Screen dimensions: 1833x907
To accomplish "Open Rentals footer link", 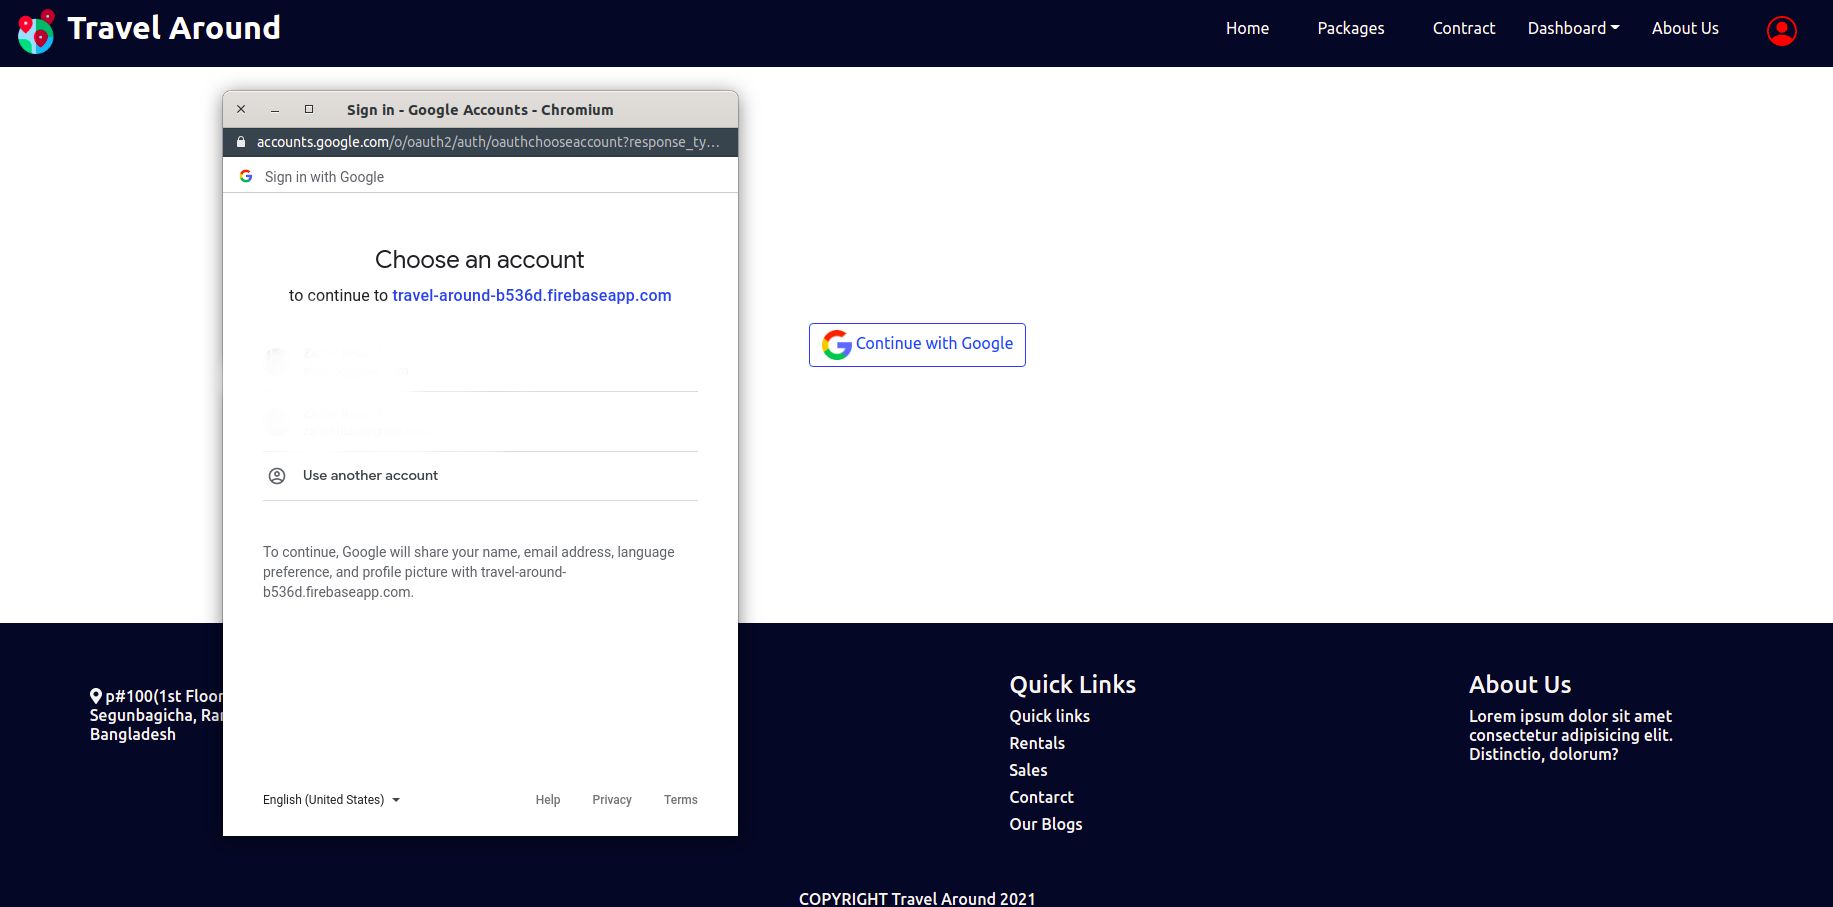I will point(1037,743).
